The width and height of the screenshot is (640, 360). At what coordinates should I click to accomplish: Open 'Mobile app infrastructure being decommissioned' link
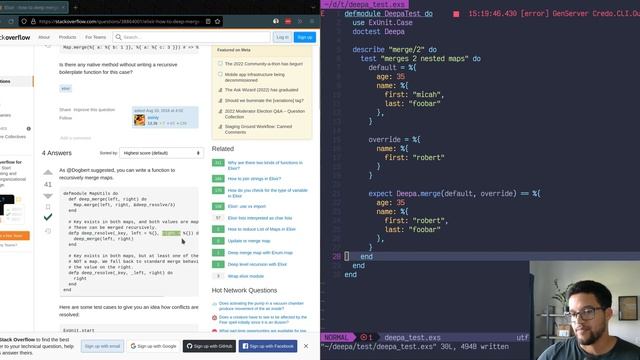(255, 77)
